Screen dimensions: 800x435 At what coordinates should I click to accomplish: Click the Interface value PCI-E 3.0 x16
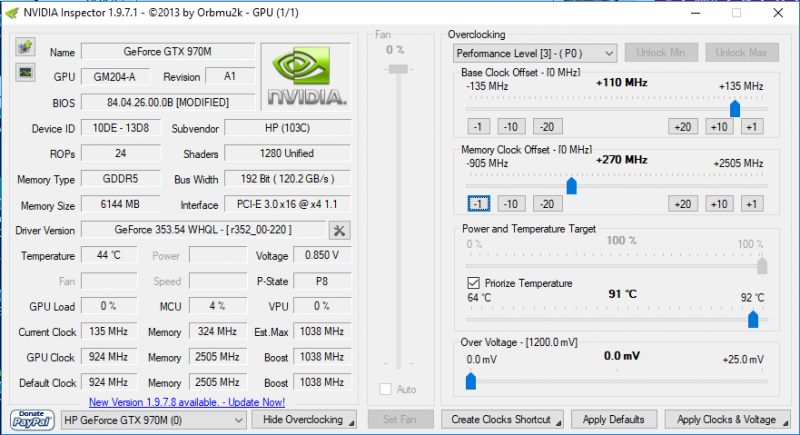pyautogui.click(x=287, y=204)
